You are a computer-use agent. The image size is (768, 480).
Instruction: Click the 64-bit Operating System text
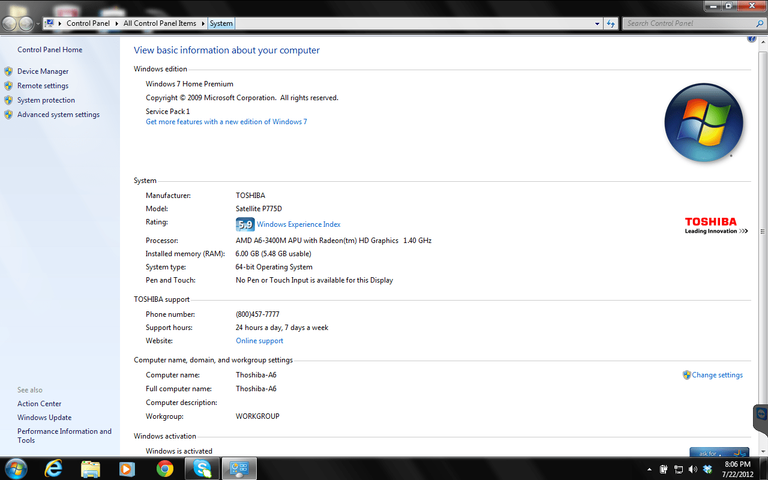274,267
